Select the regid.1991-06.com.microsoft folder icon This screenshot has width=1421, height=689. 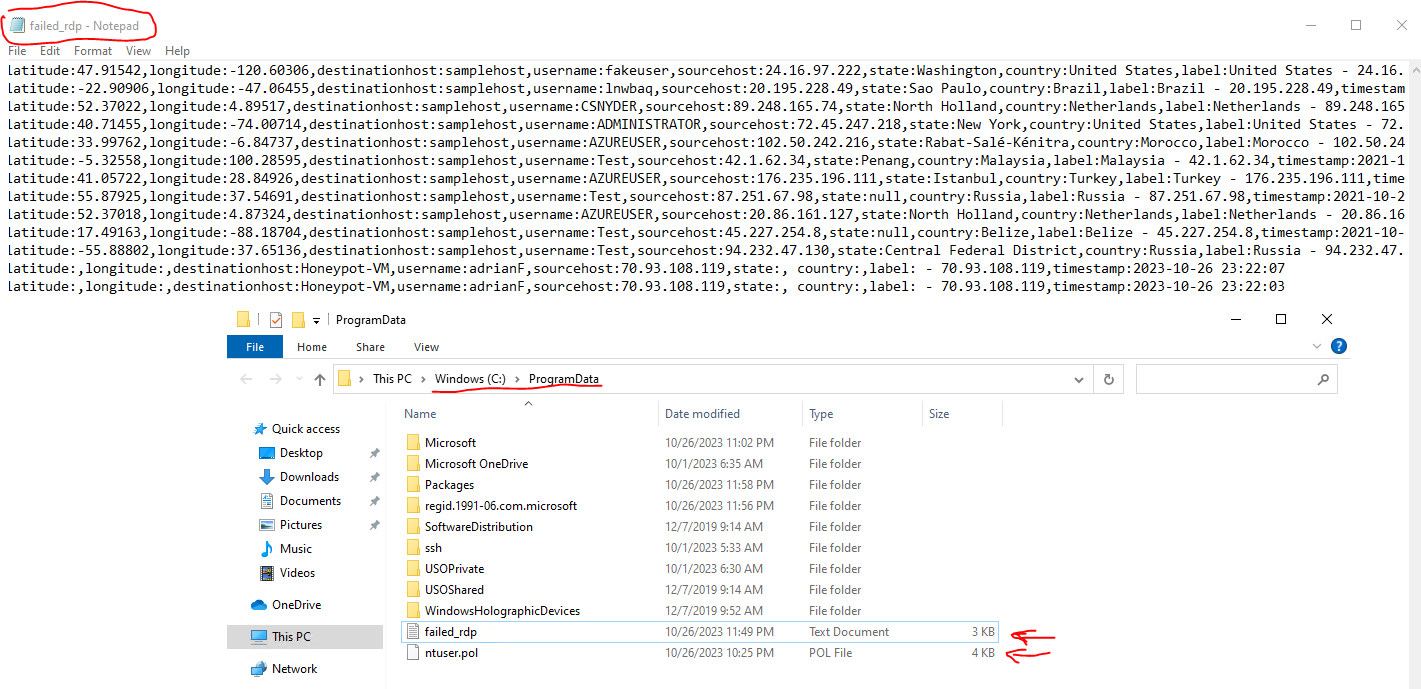pos(415,506)
